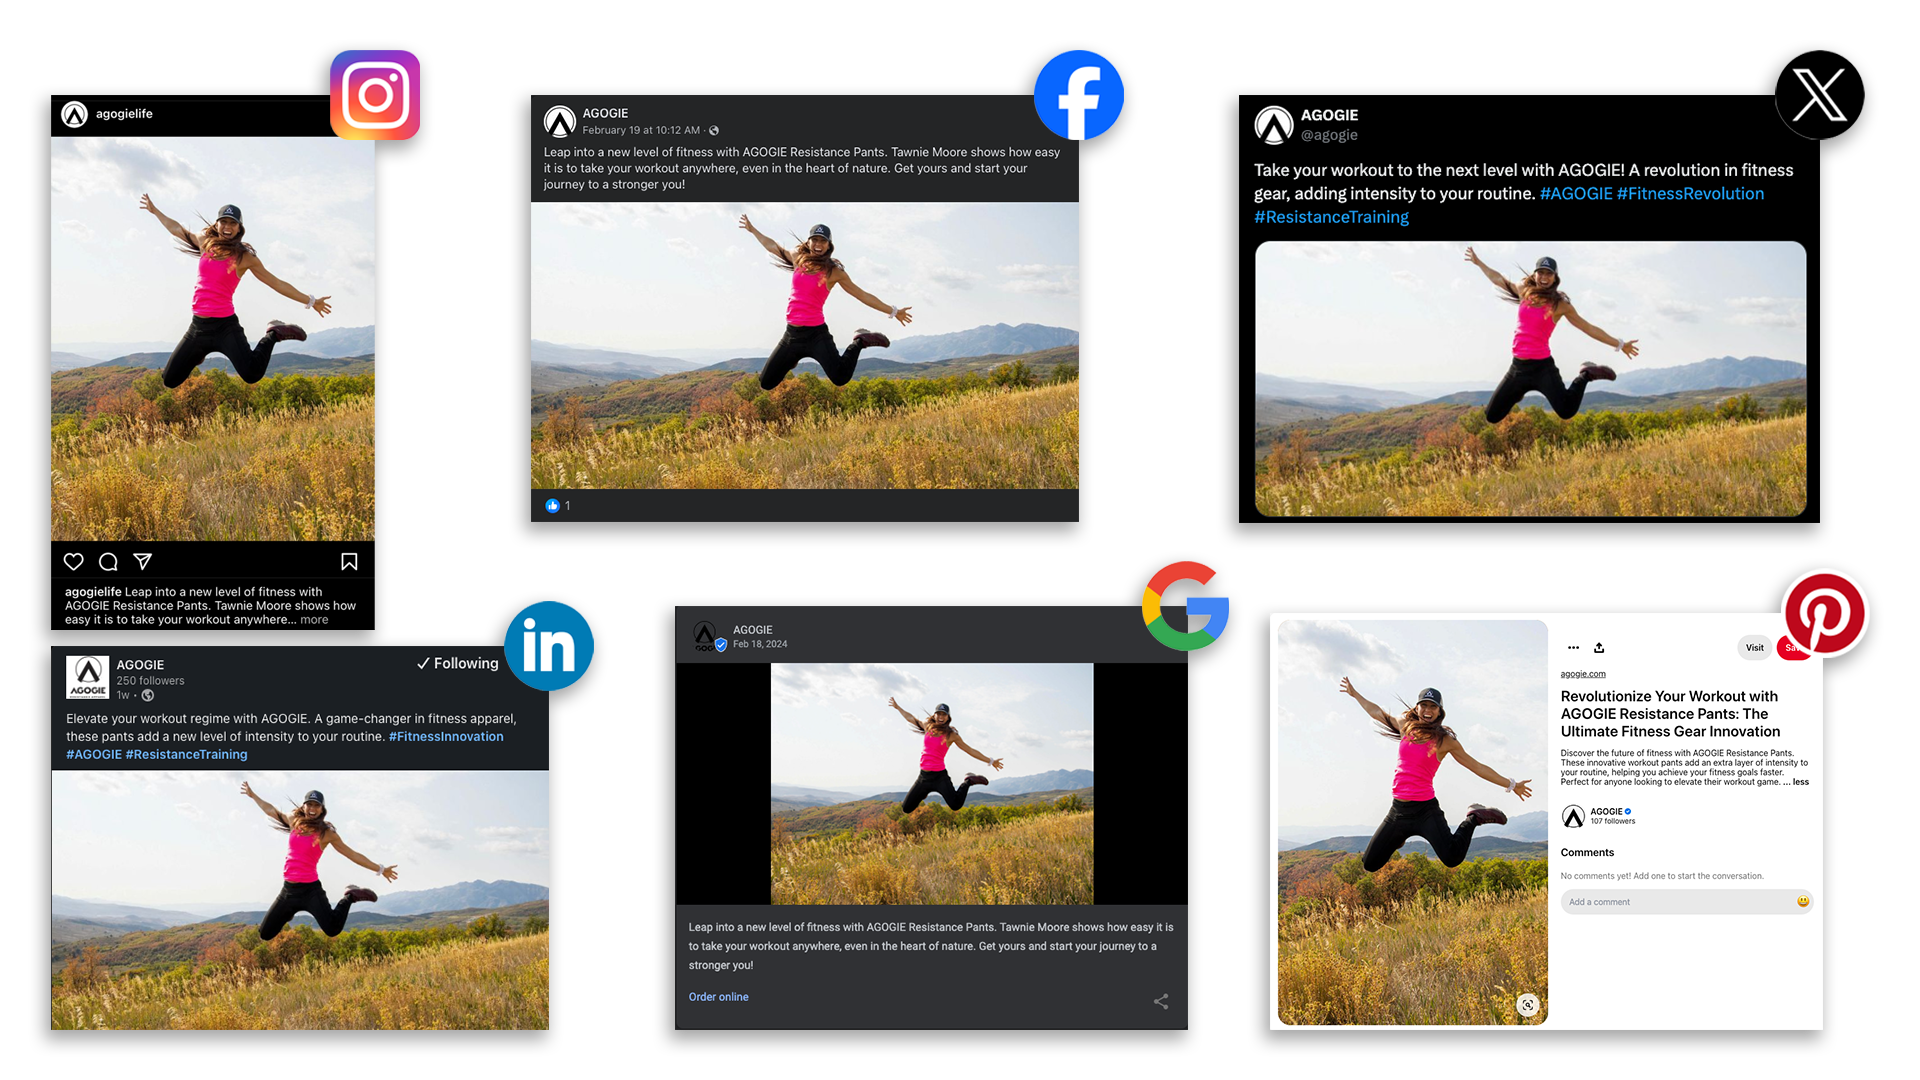Open the Google post image
Screen dimensions: 1920x1080
tap(932, 784)
